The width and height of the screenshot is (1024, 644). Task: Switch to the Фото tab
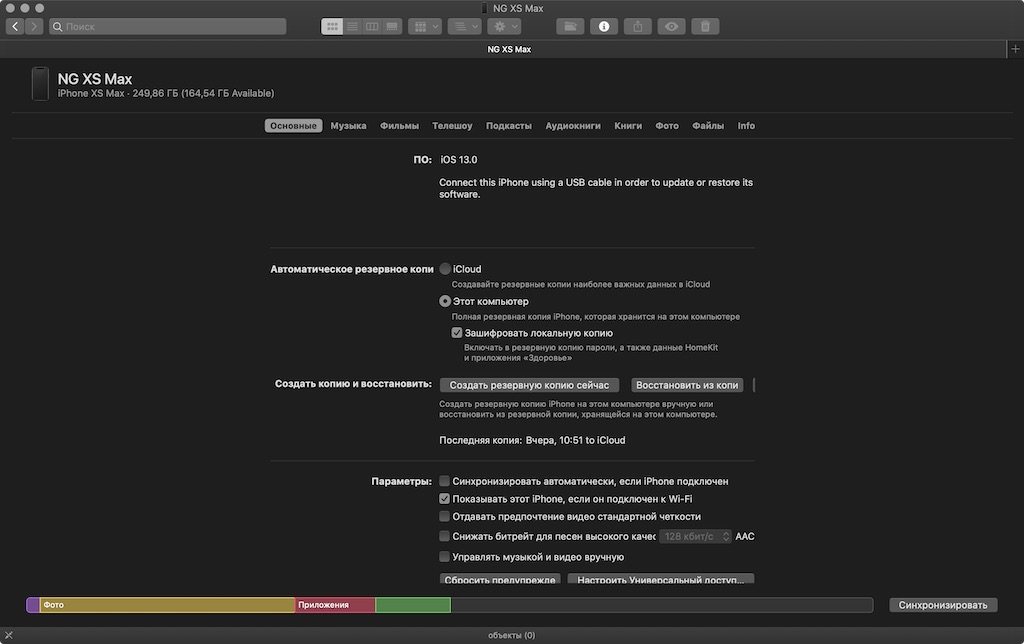[667, 125]
